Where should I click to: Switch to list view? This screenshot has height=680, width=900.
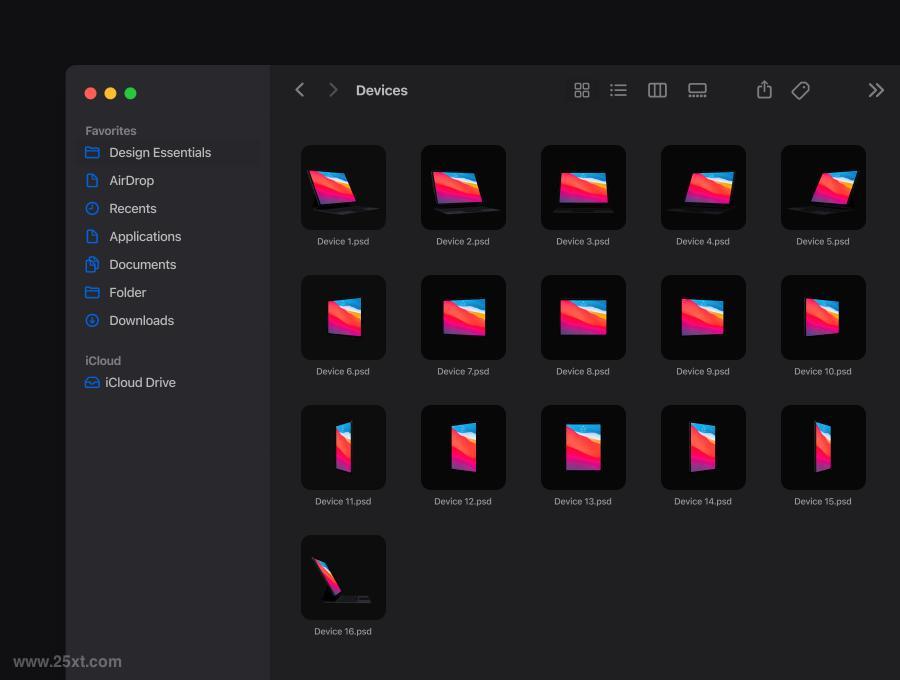pos(618,90)
